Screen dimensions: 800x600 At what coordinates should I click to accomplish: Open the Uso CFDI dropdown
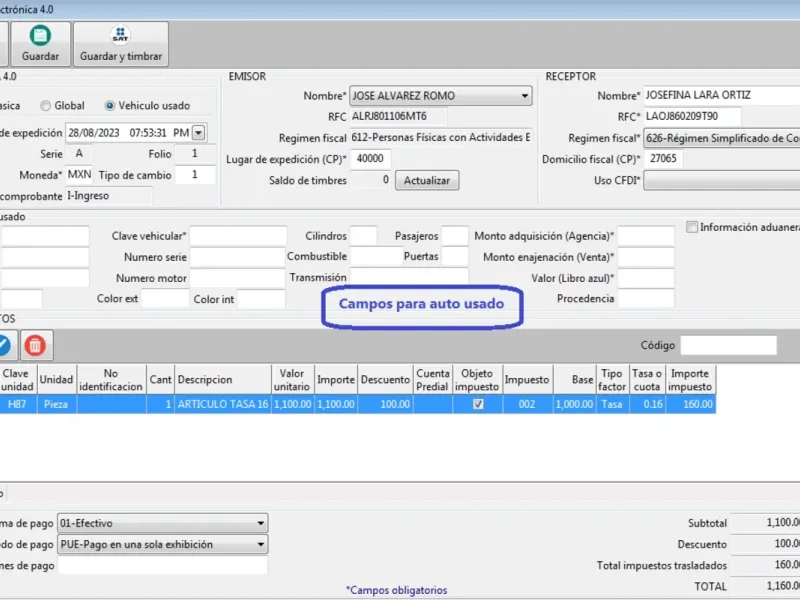click(721, 180)
